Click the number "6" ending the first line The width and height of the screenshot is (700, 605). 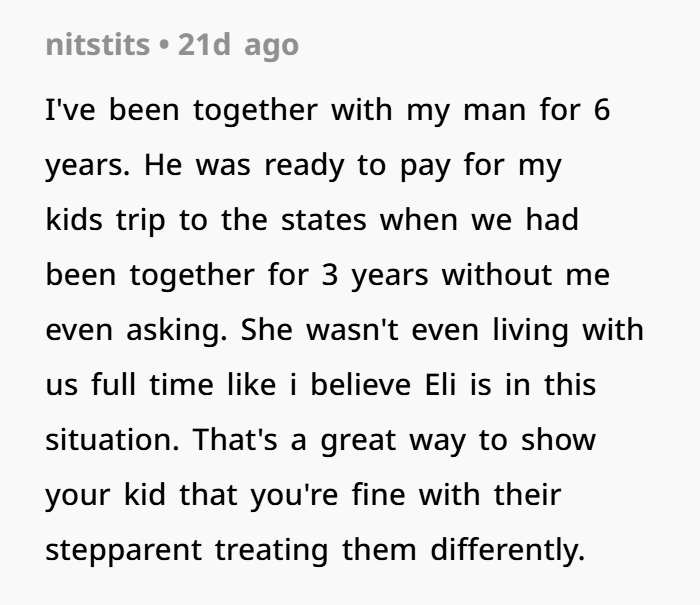(x=602, y=110)
